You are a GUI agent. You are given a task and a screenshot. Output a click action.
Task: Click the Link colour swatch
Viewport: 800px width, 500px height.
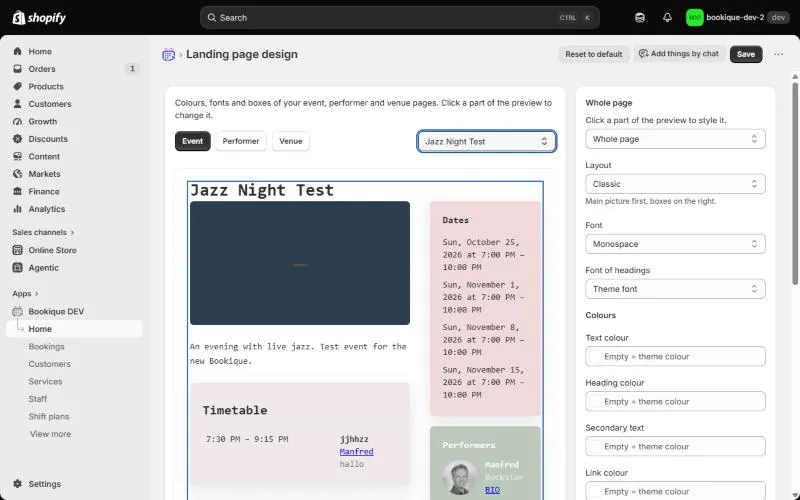coord(595,491)
